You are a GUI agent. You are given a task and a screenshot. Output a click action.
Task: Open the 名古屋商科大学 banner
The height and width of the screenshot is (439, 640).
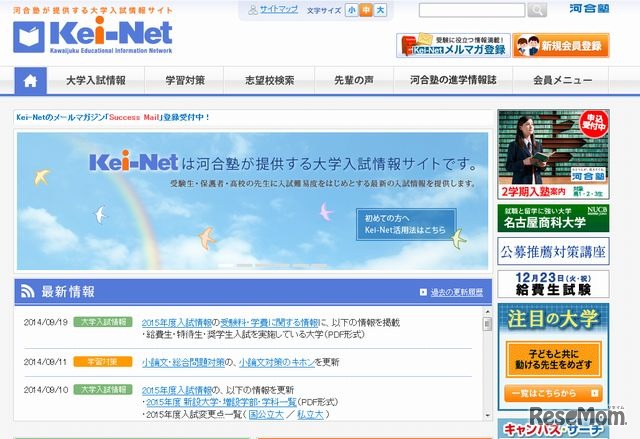(553, 218)
